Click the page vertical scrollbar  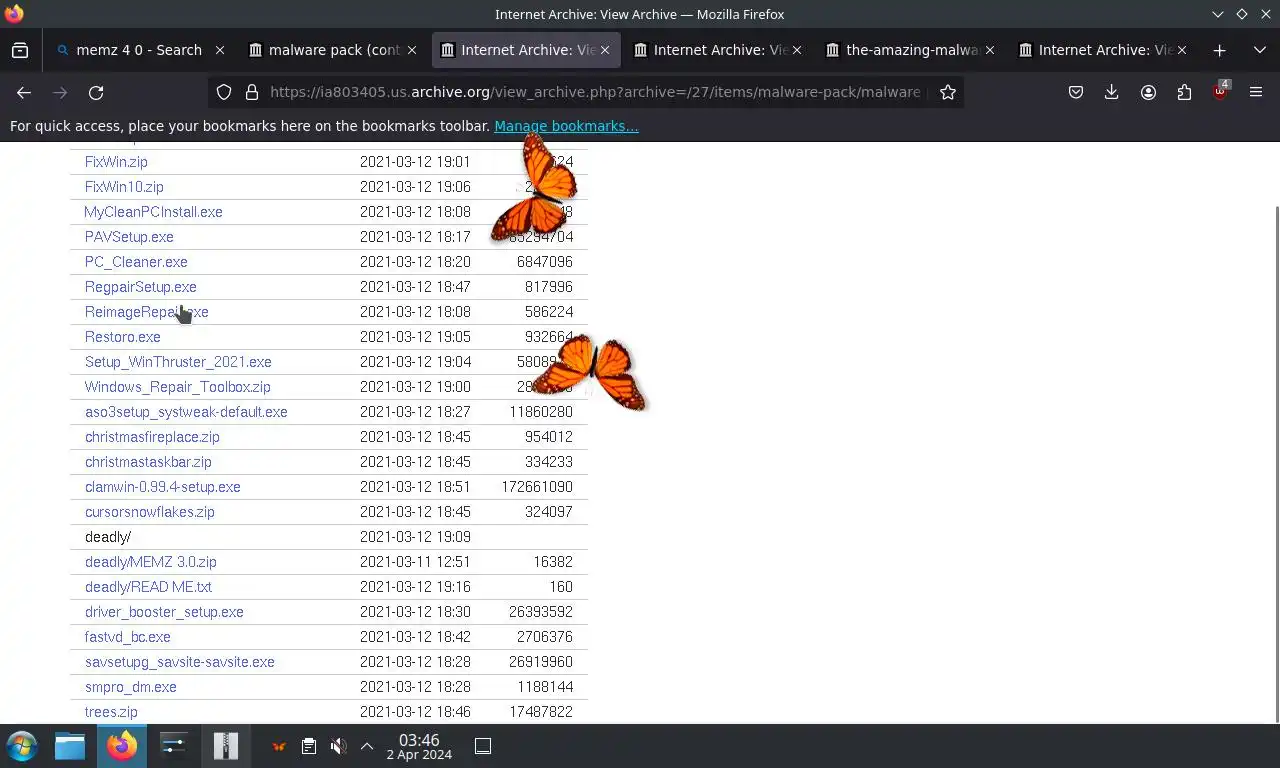tap(1276, 463)
